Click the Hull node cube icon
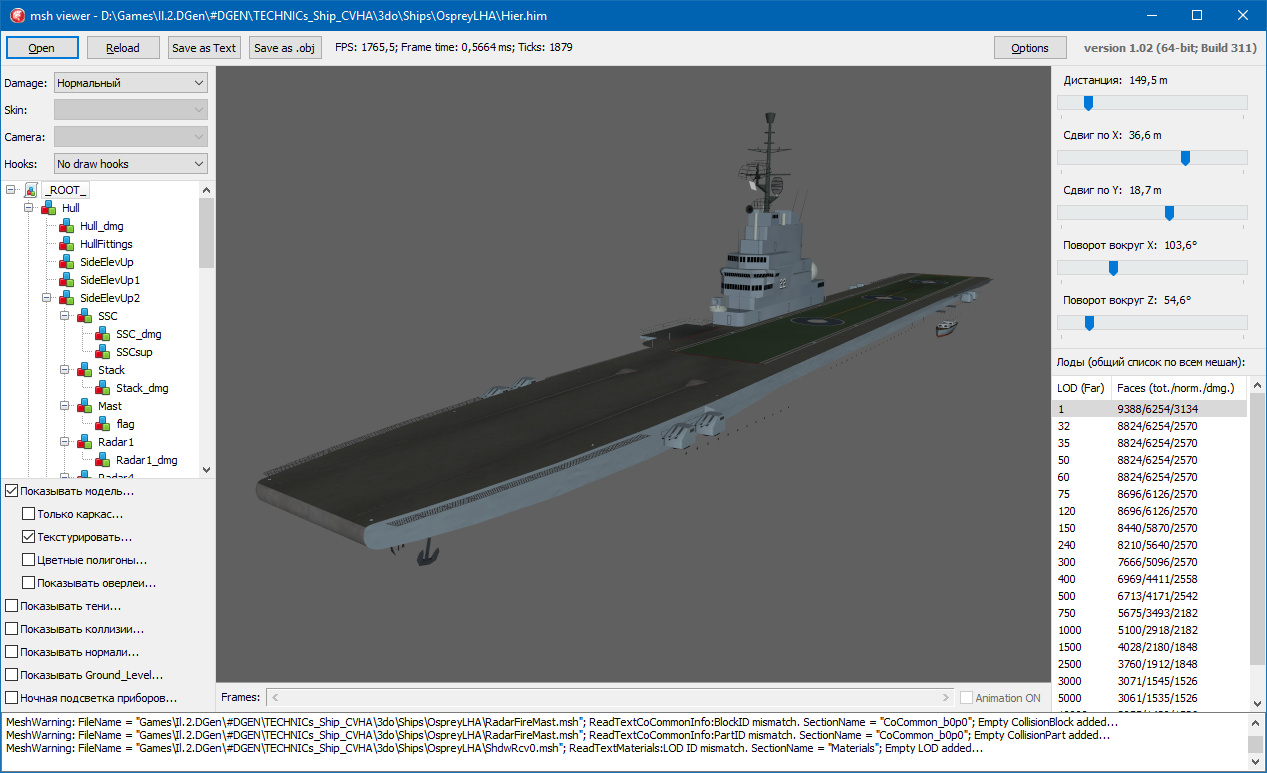1267x773 pixels. (x=49, y=208)
